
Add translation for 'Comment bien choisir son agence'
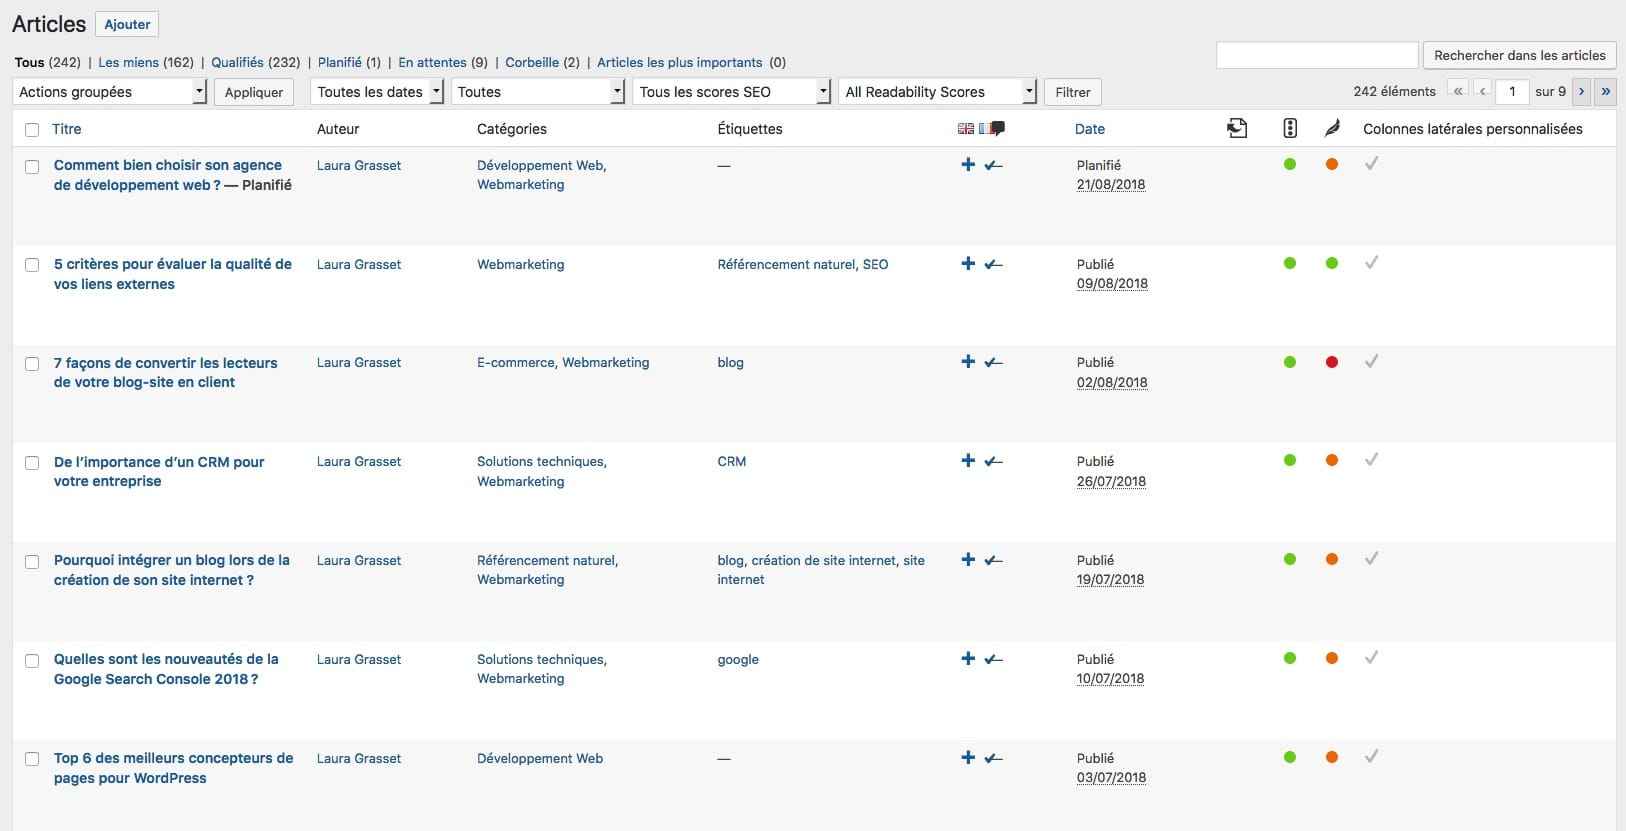[x=967, y=164]
